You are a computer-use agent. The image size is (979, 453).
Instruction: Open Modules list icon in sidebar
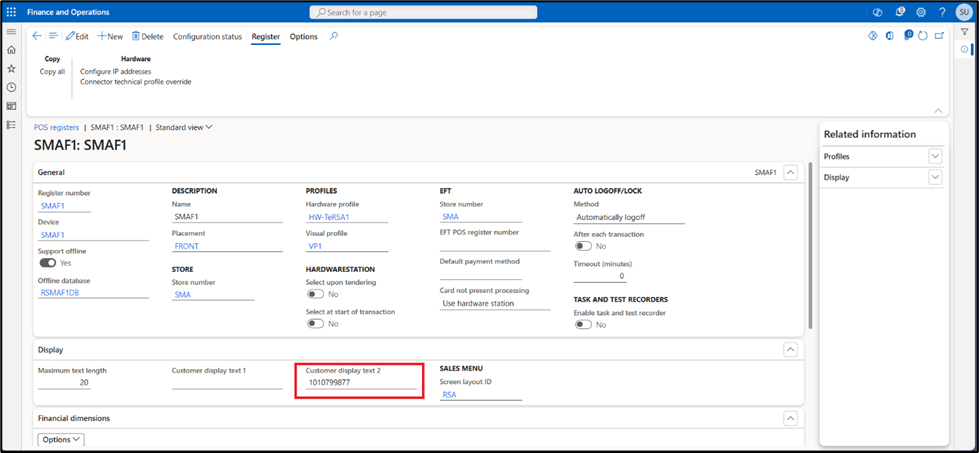(x=11, y=125)
